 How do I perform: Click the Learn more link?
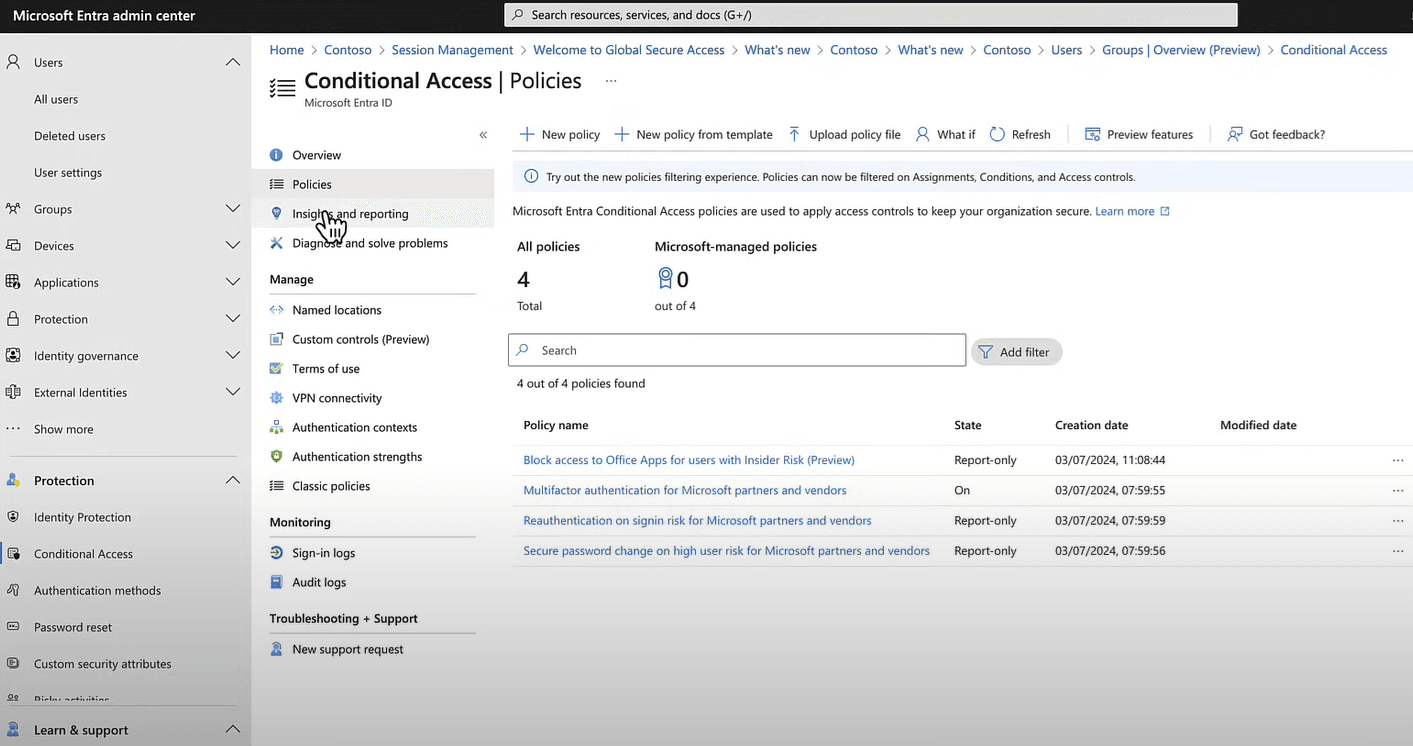pyautogui.click(x=1132, y=211)
